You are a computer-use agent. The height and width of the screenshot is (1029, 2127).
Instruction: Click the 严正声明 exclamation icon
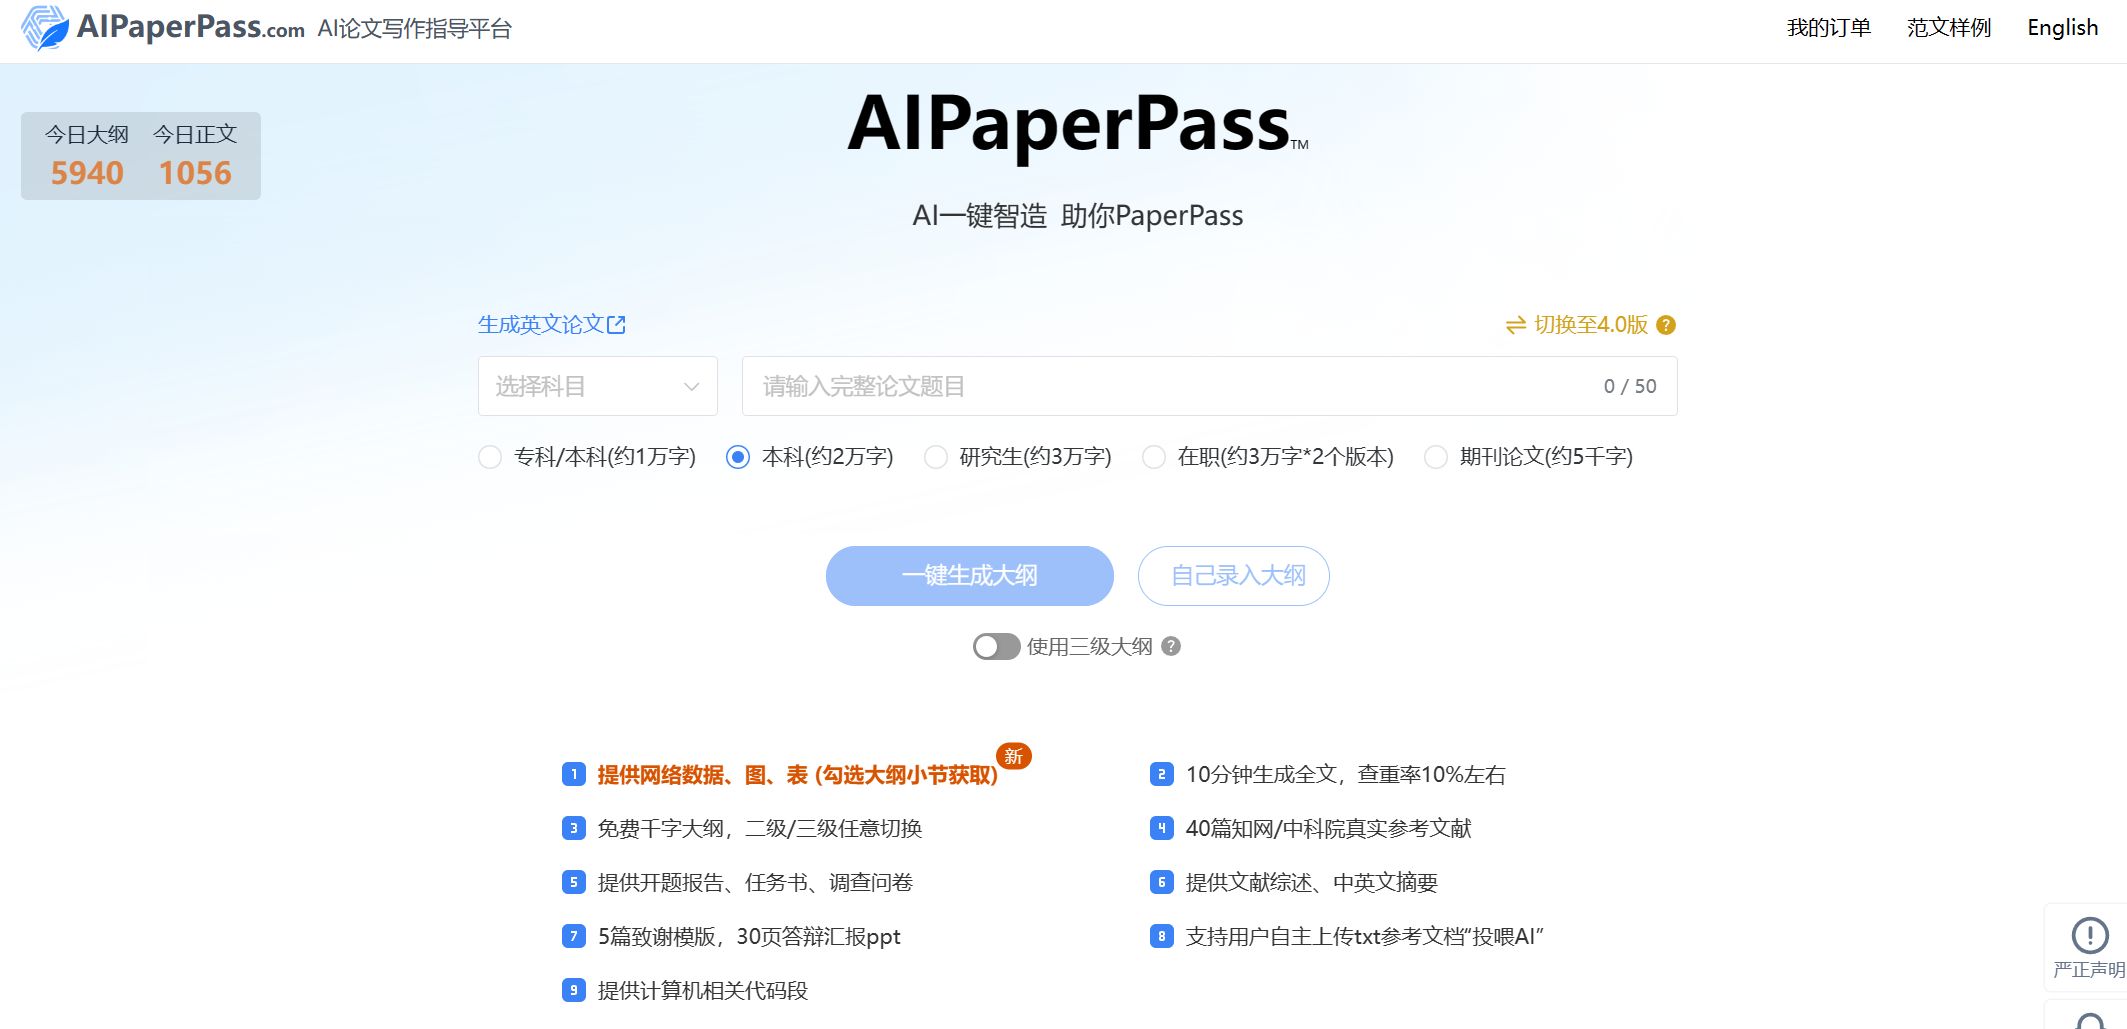pyautogui.click(x=2090, y=935)
